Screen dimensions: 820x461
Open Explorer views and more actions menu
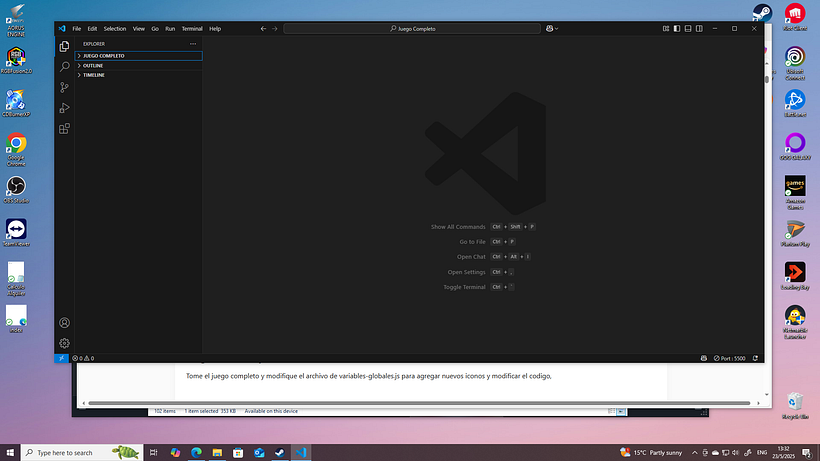point(193,44)
